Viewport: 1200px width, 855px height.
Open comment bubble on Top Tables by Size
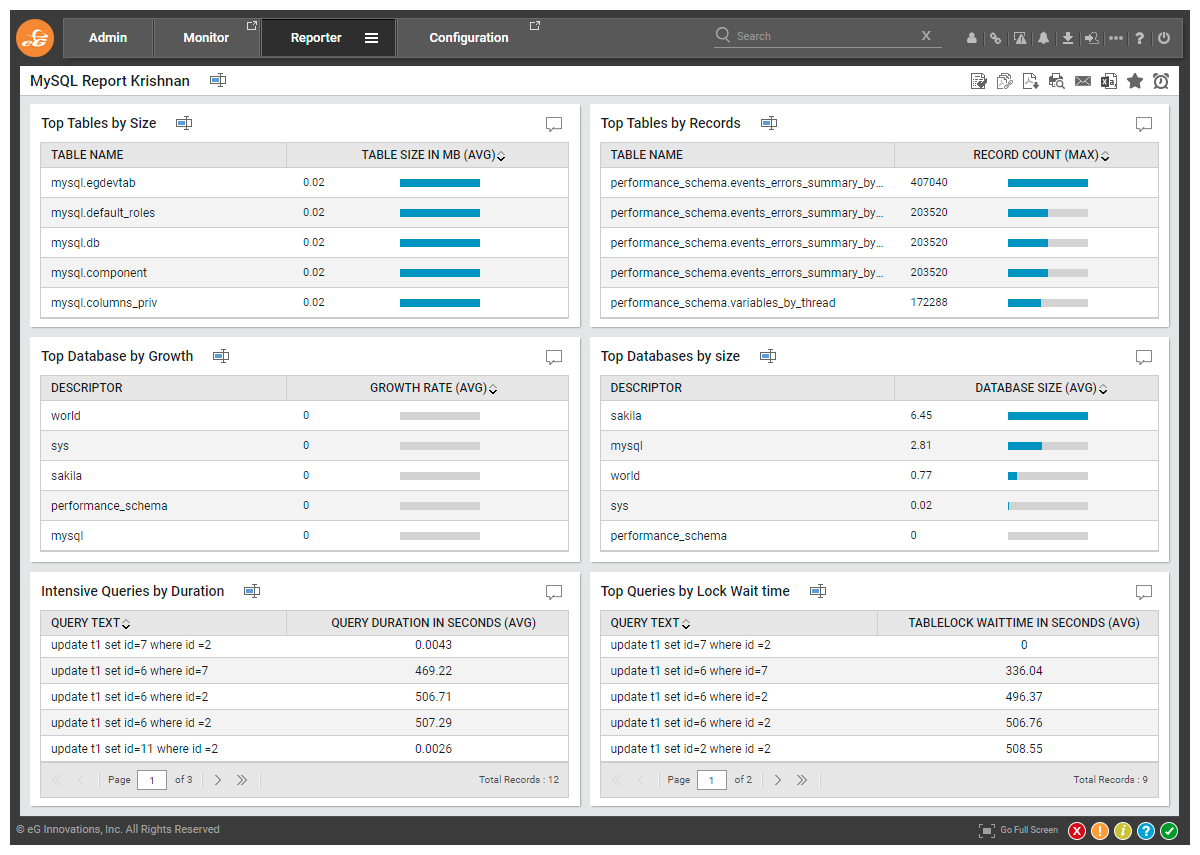click(554, 124)
